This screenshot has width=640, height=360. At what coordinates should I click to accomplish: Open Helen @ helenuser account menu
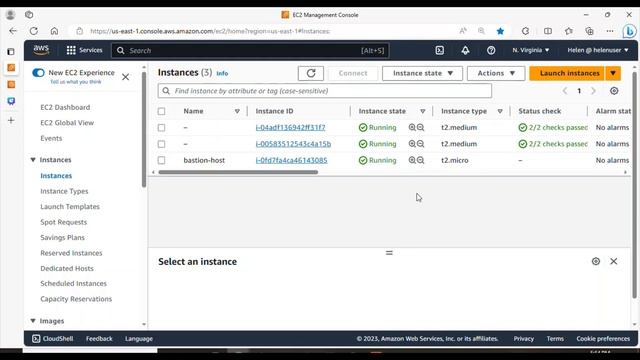tap(598, 50)
